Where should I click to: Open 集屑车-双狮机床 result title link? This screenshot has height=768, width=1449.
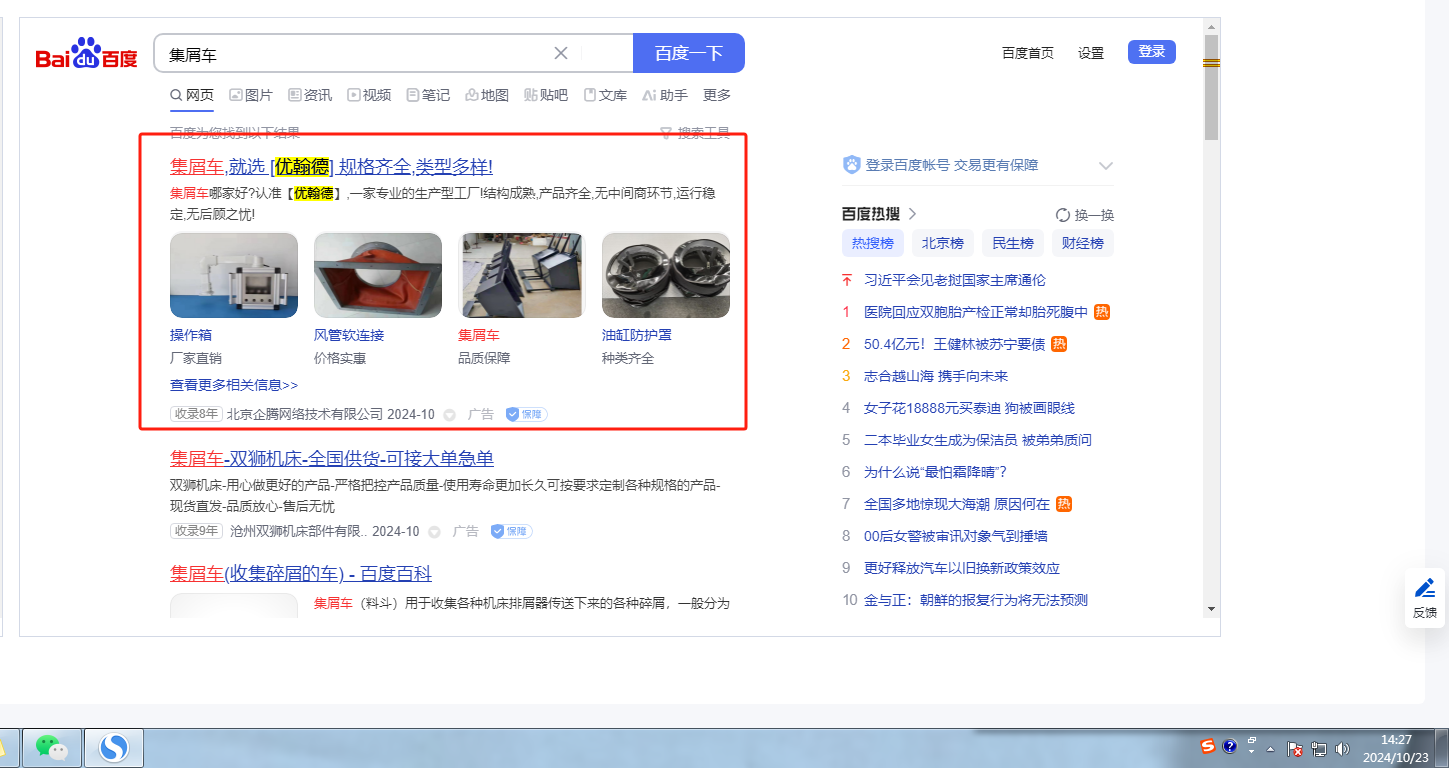pyautogui.click(x=332, y=458)
